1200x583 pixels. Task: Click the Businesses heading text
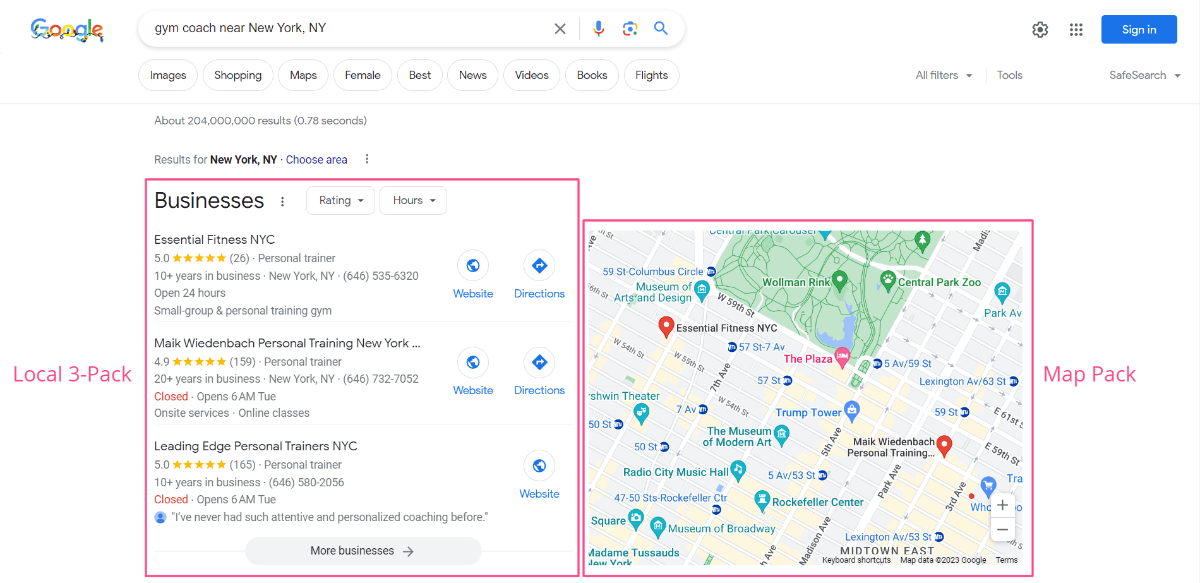tap(209, 201)
